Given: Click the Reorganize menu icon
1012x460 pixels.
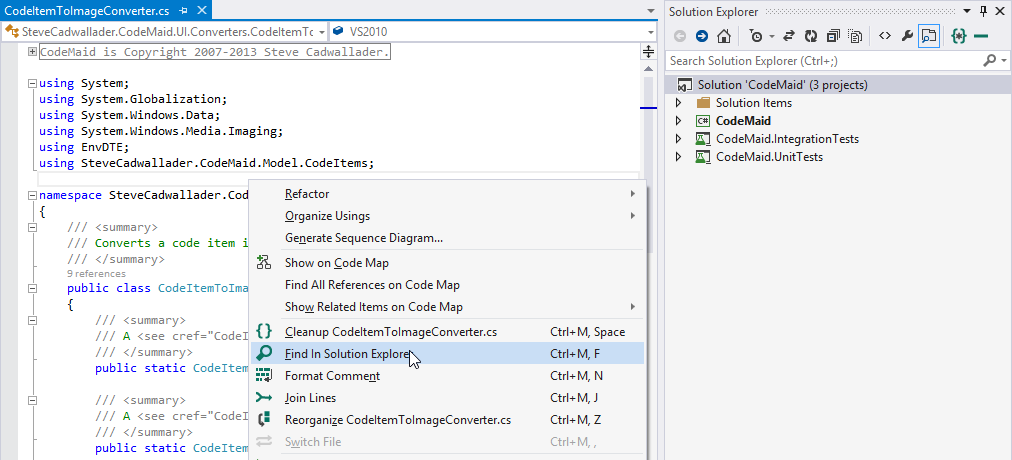Looking at the screenshot, I should pos(264,420).
